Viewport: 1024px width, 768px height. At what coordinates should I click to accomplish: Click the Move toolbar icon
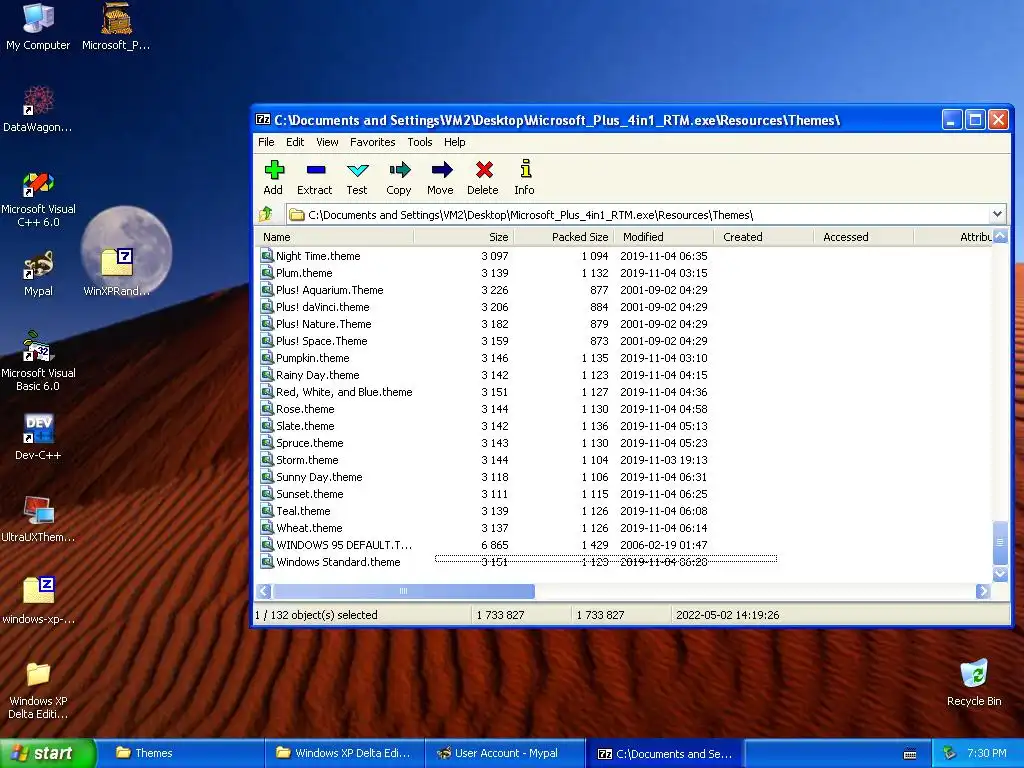point(441,170)
